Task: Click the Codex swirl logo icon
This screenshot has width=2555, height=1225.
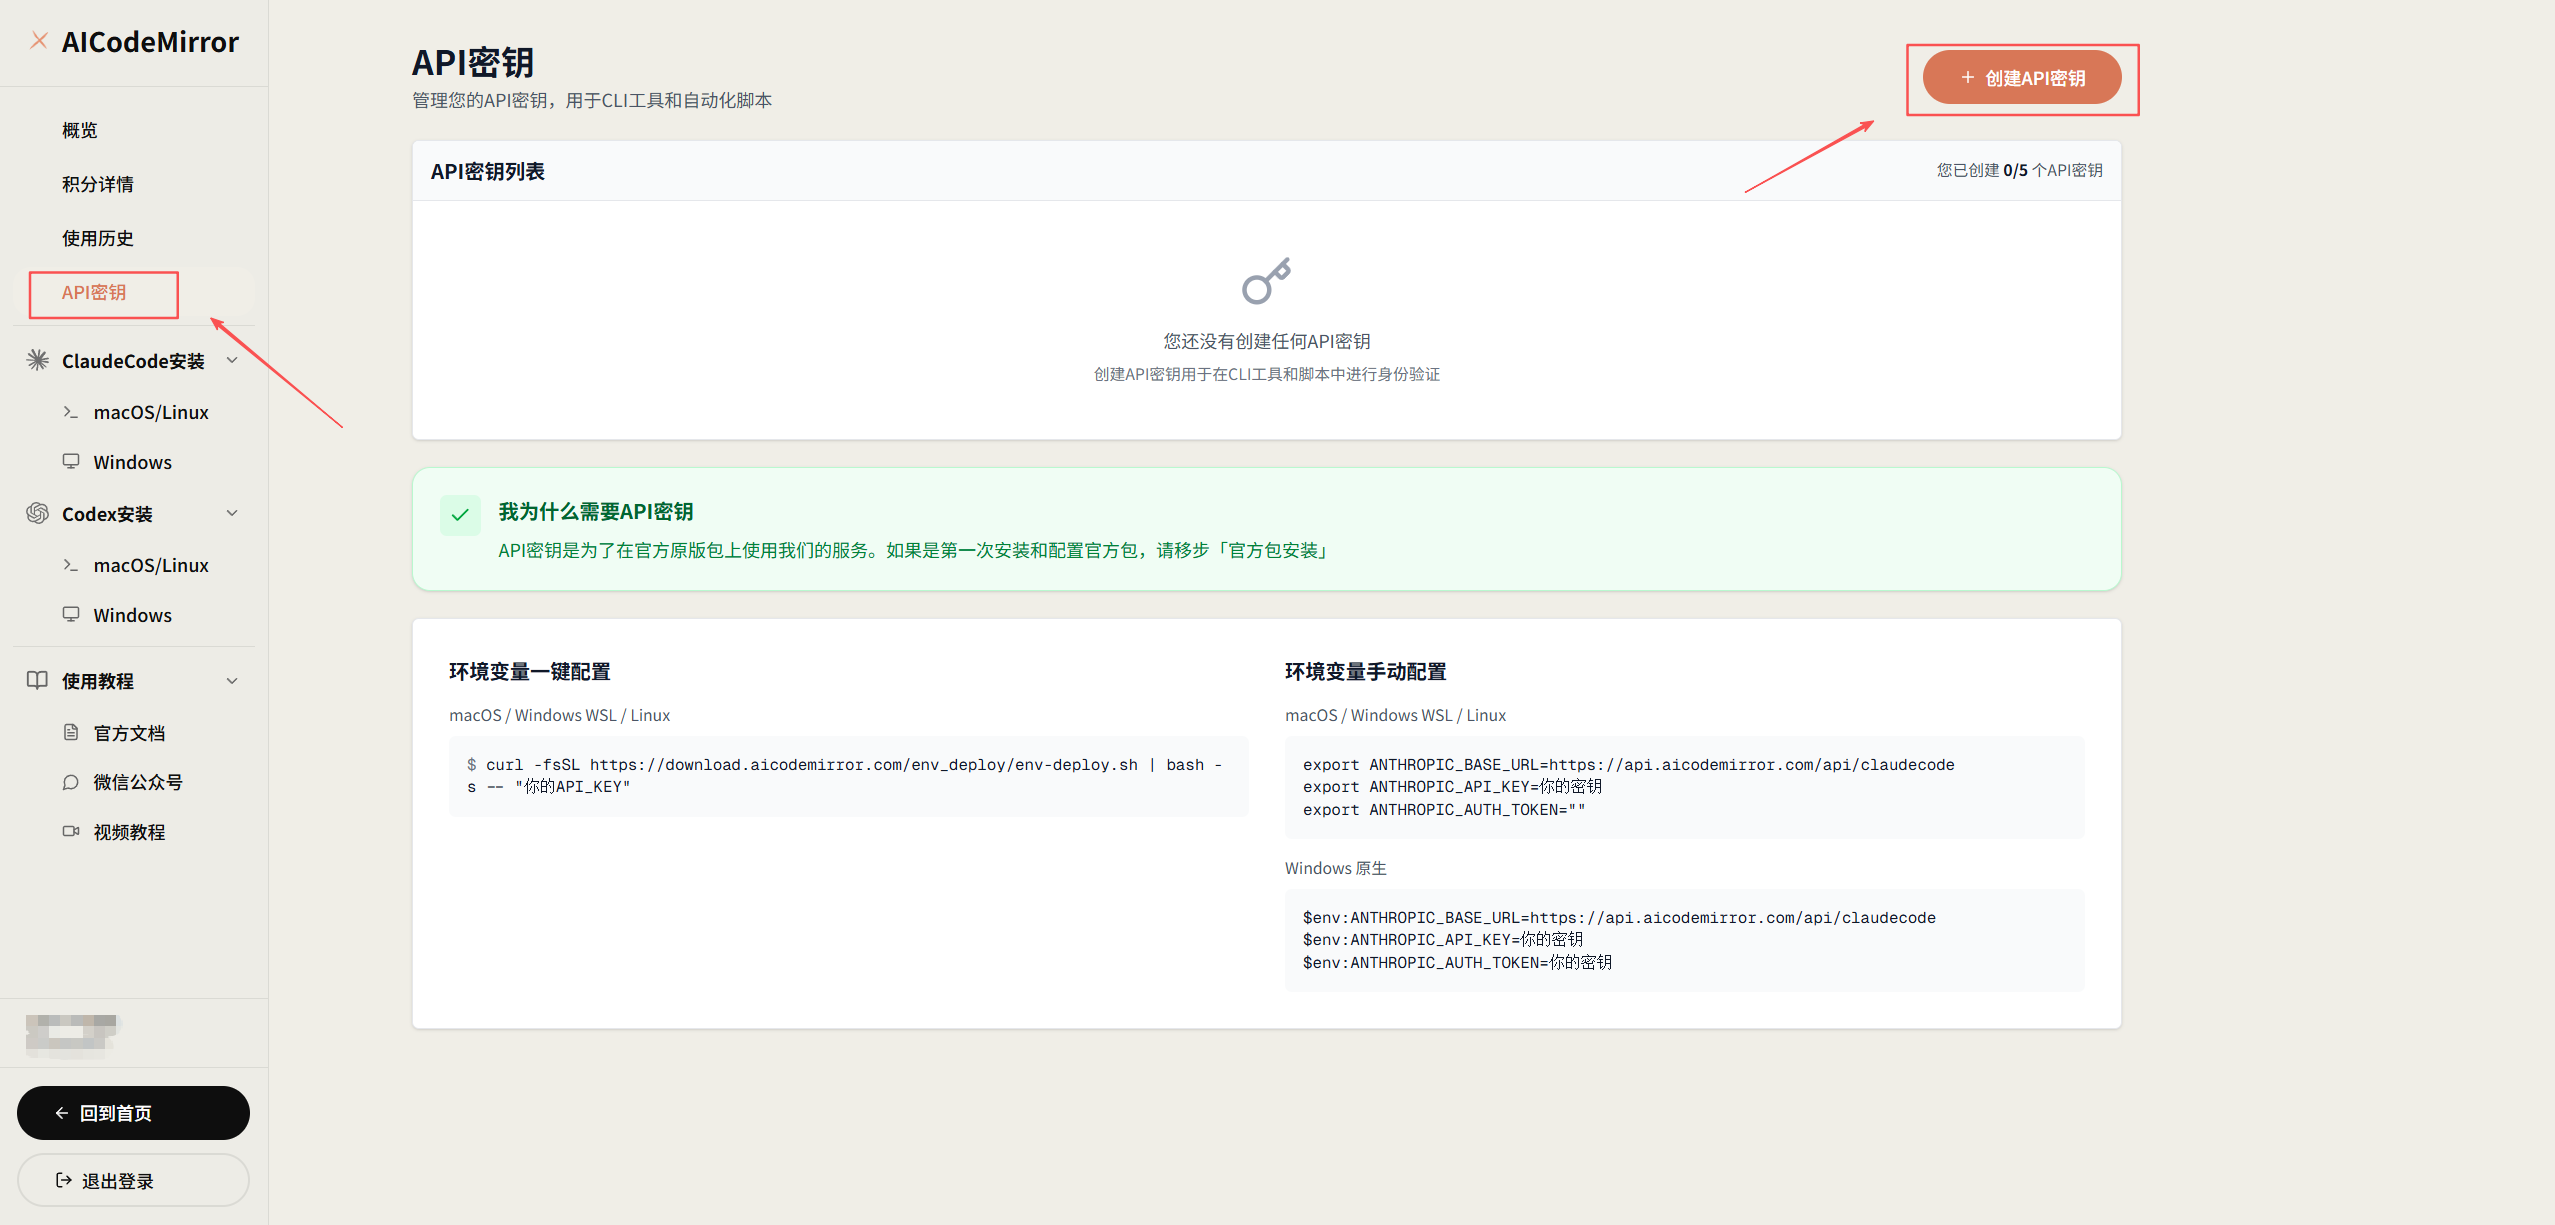Action: tap(38, 513)
